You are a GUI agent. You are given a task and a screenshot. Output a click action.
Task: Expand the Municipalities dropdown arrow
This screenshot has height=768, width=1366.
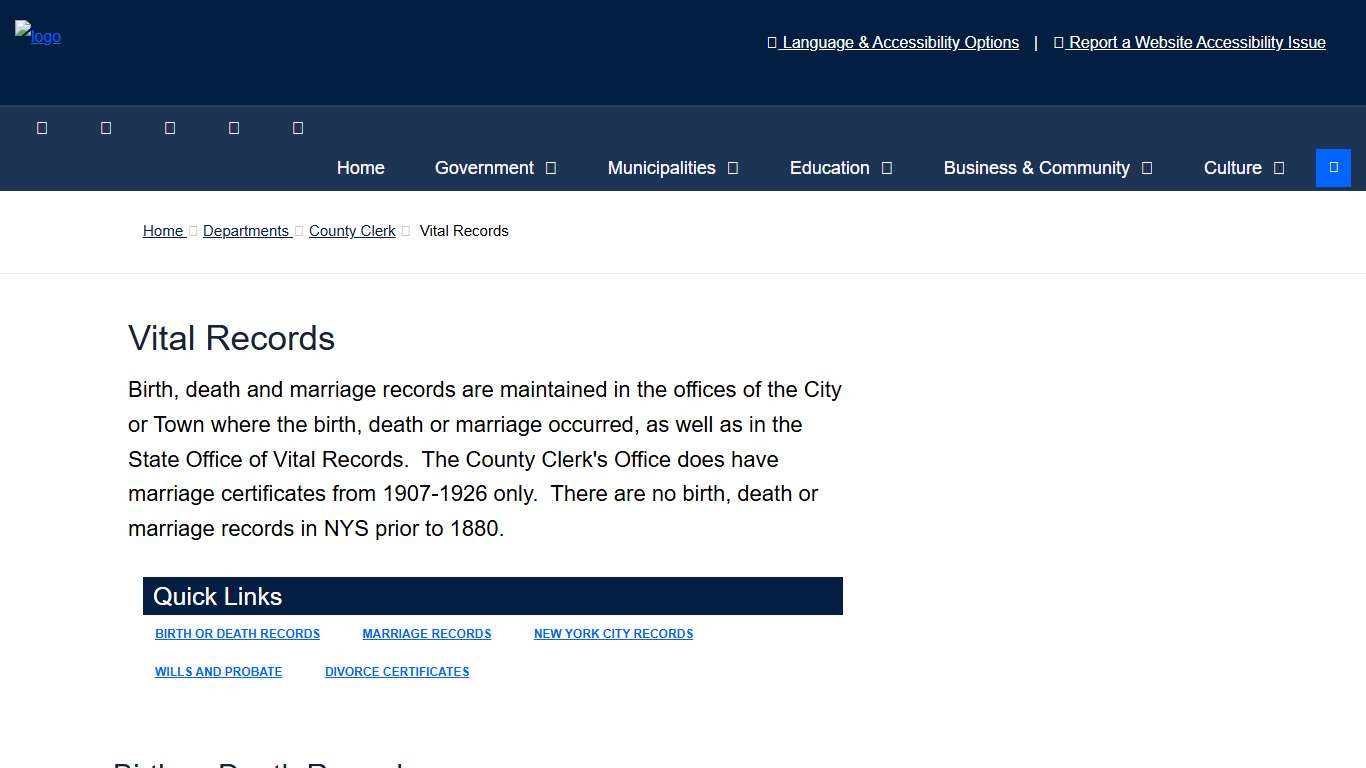733,168
